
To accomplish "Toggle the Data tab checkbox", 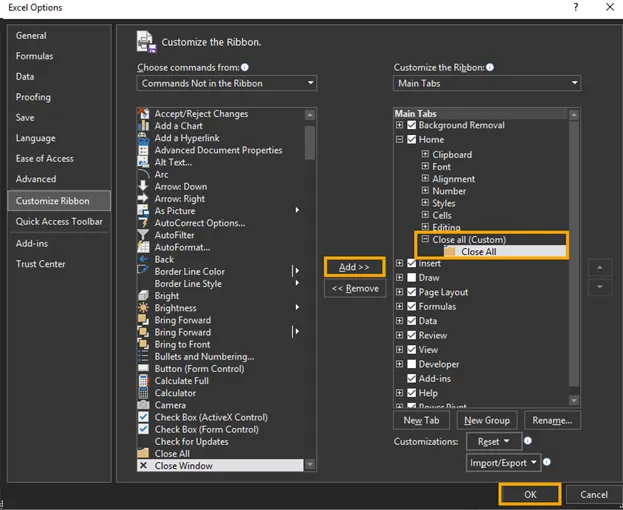I will pos(412,321).
